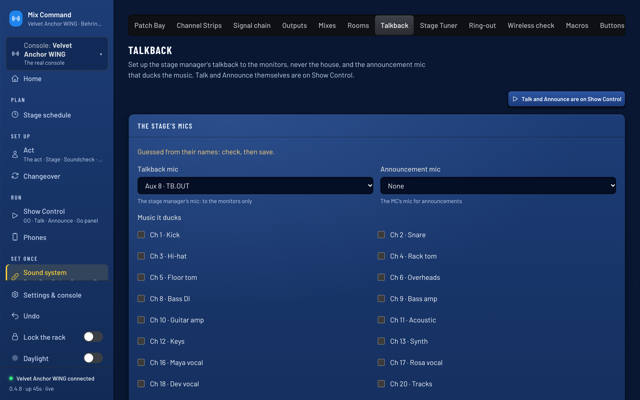Image resolution: width=640 pixels, height=400 pixels.
Task: Check the Ch 20 · Tracks box
Action: 381,383
